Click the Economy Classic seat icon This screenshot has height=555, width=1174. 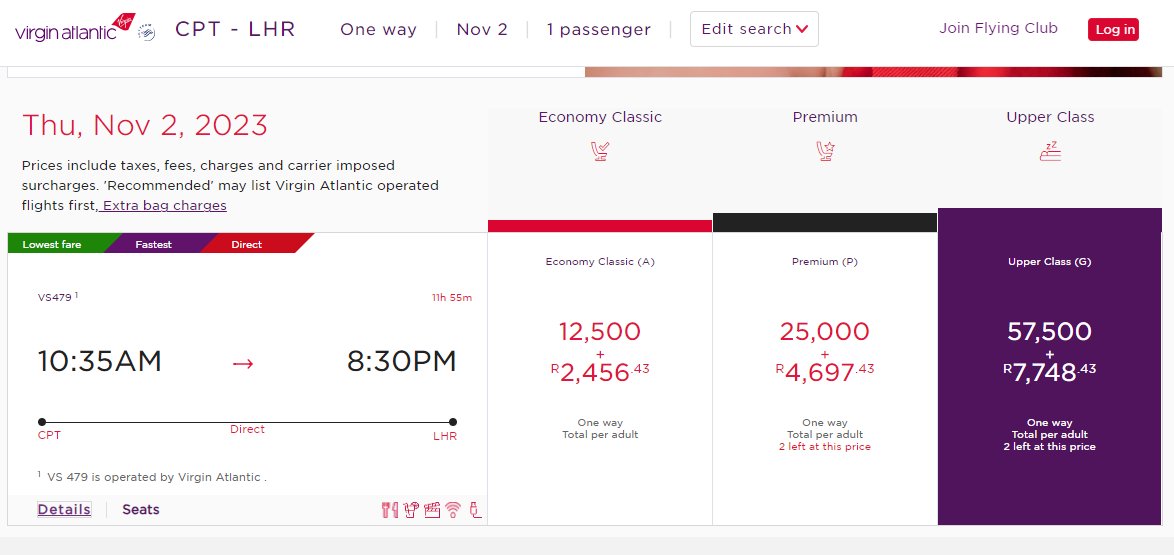point(600,151)
